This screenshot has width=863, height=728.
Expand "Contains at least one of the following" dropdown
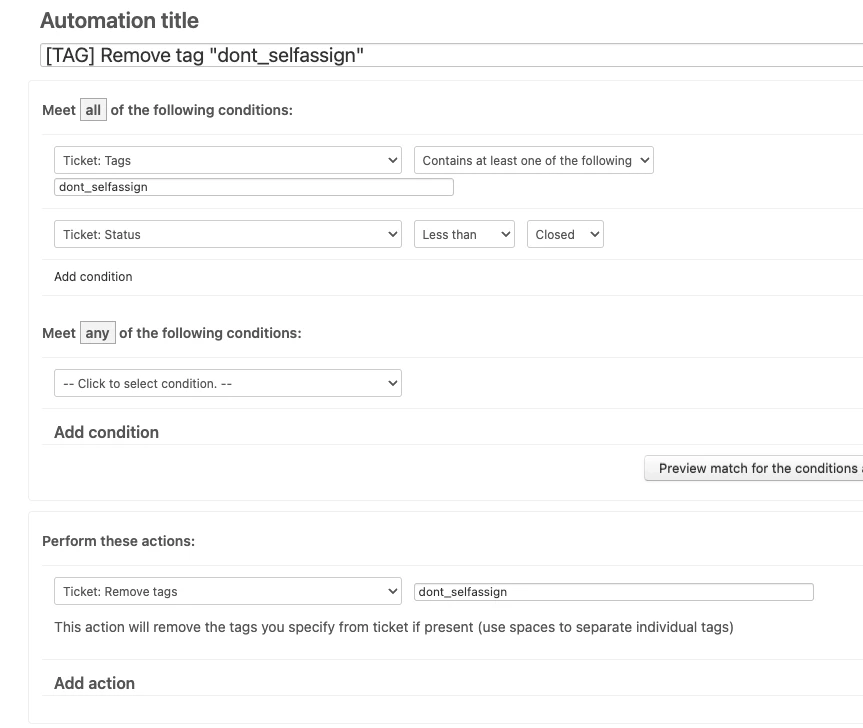click(533, 160)
